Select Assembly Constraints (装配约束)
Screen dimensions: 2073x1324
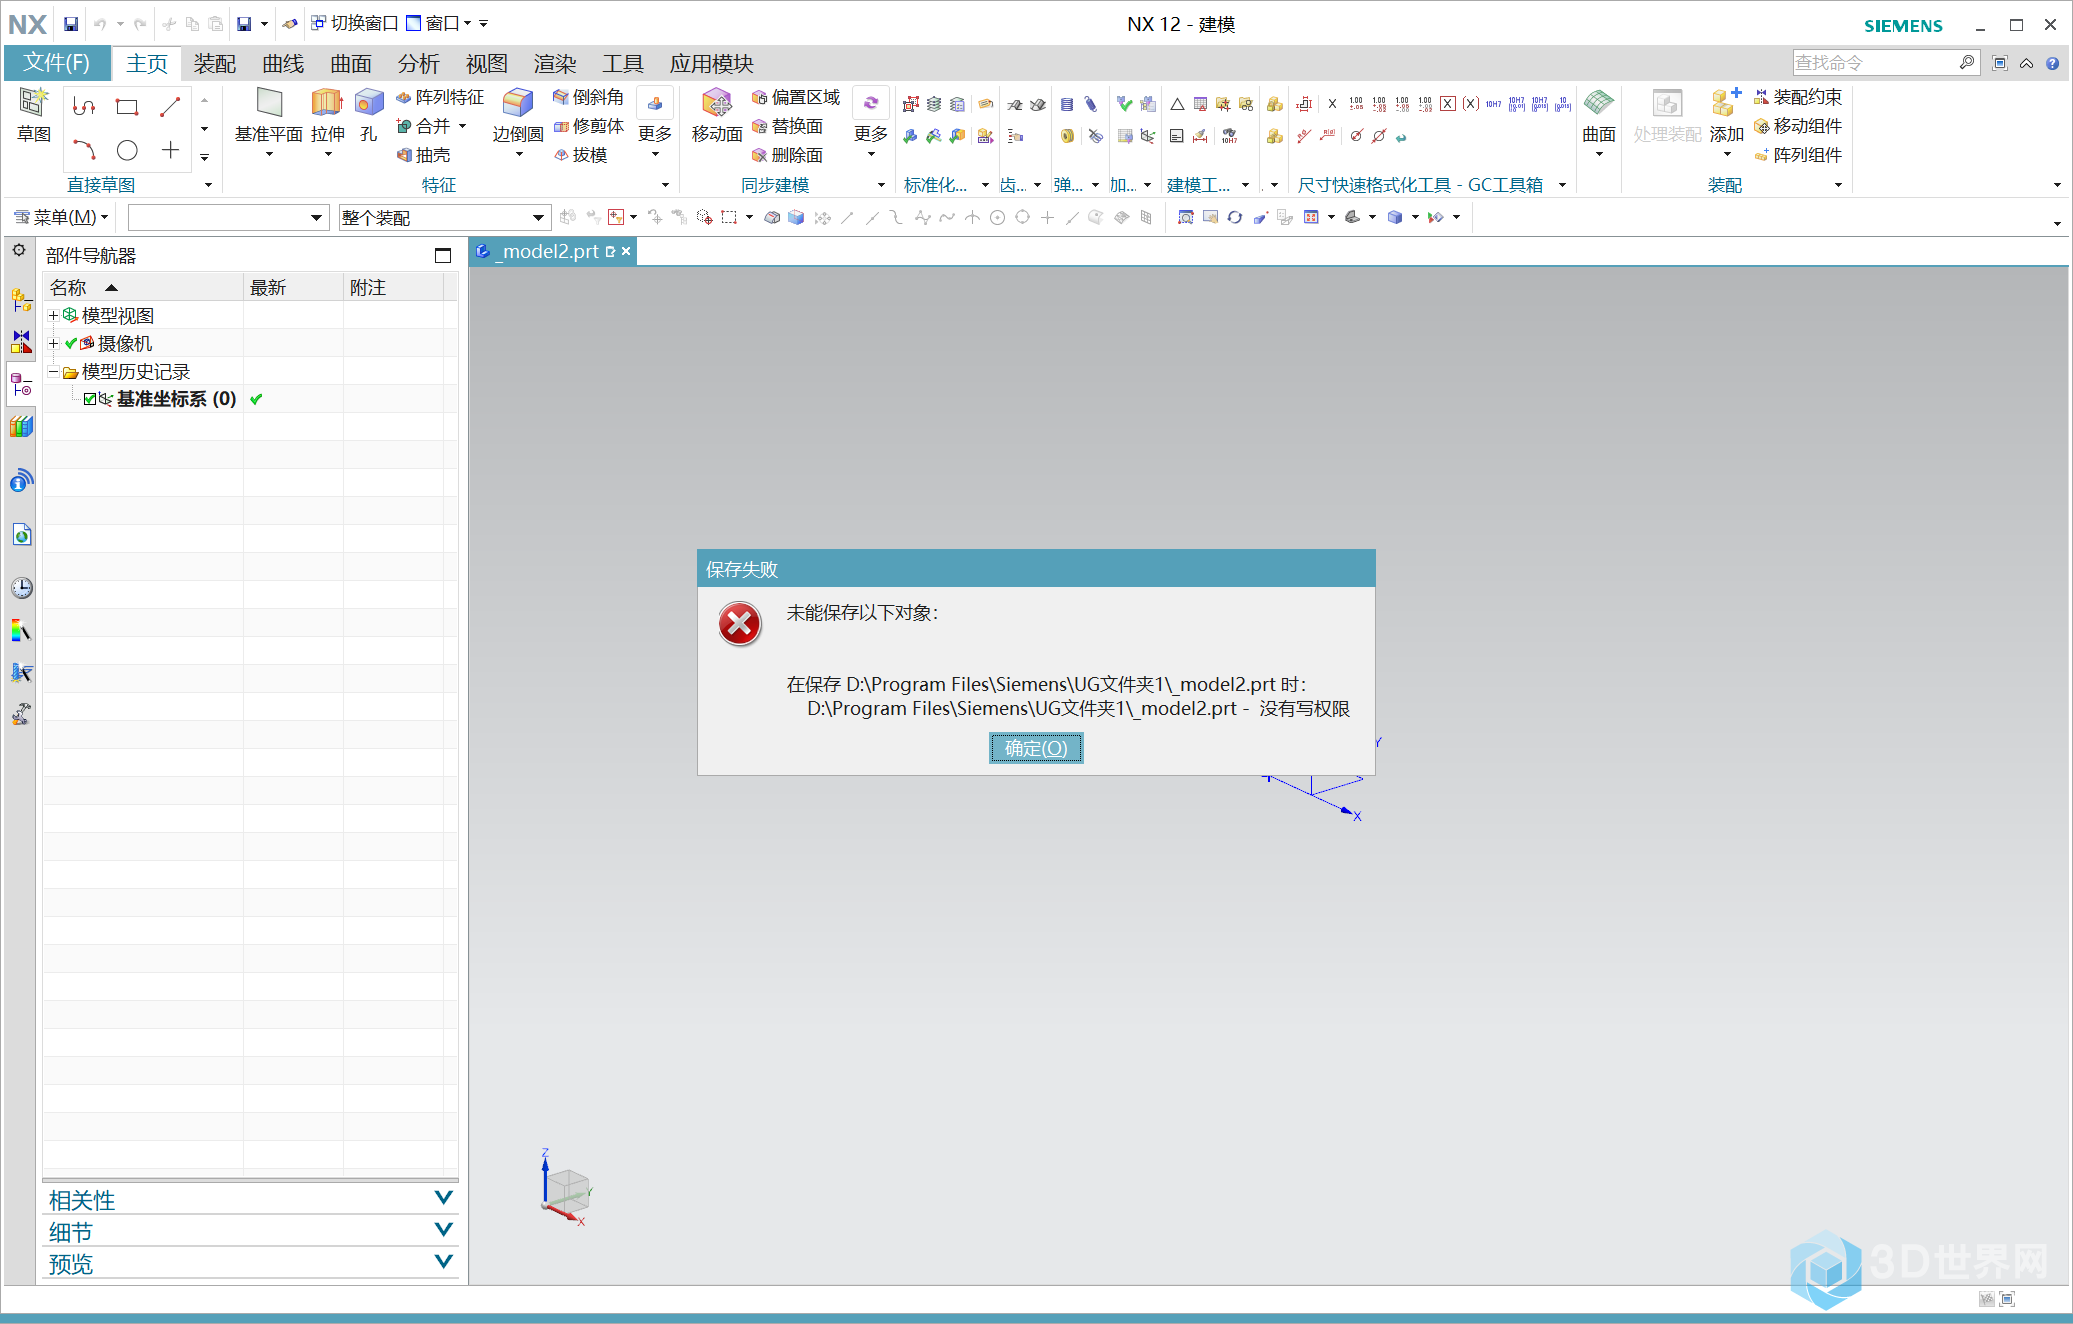point(1798,97)
